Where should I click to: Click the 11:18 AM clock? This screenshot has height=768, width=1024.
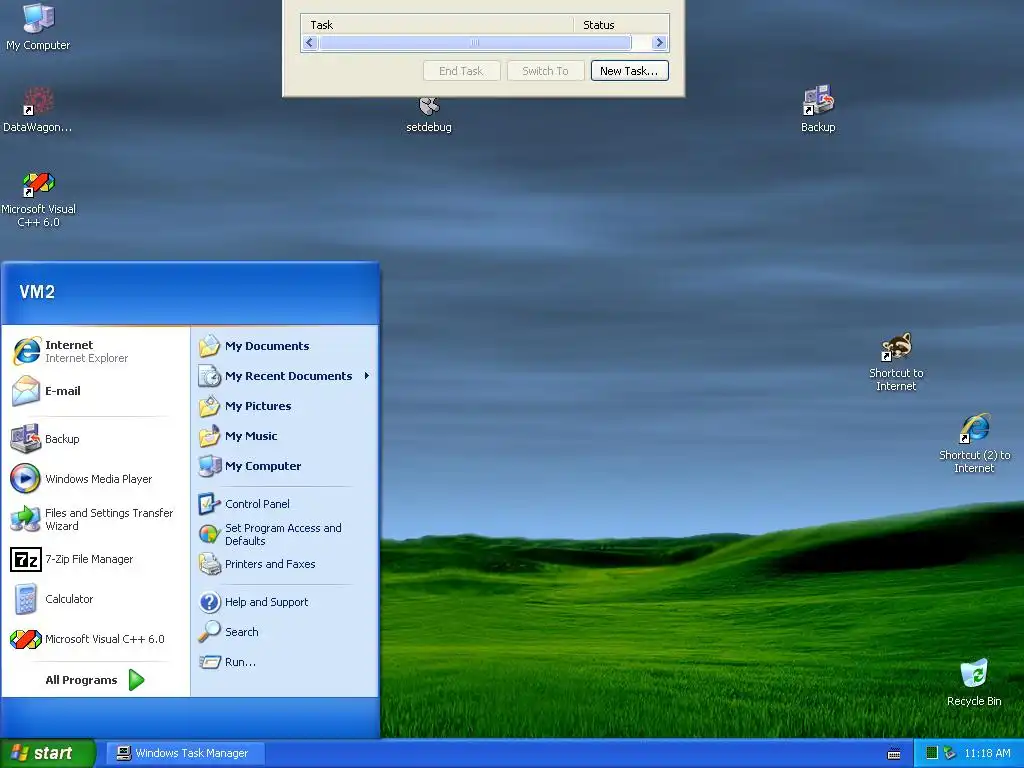987,753
